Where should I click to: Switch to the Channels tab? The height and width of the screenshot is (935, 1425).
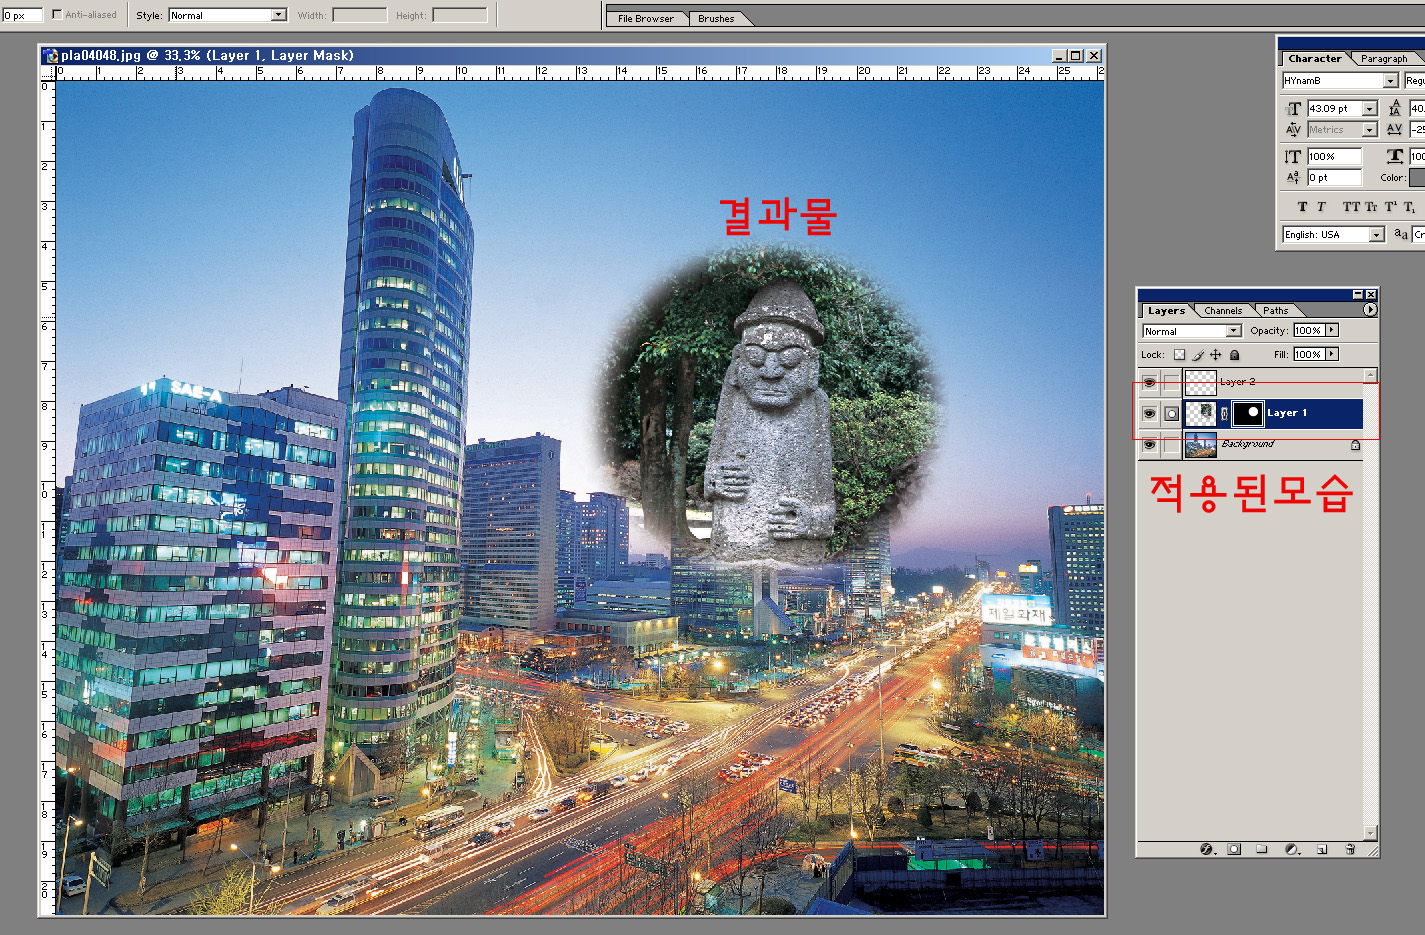pos(1223,311)
